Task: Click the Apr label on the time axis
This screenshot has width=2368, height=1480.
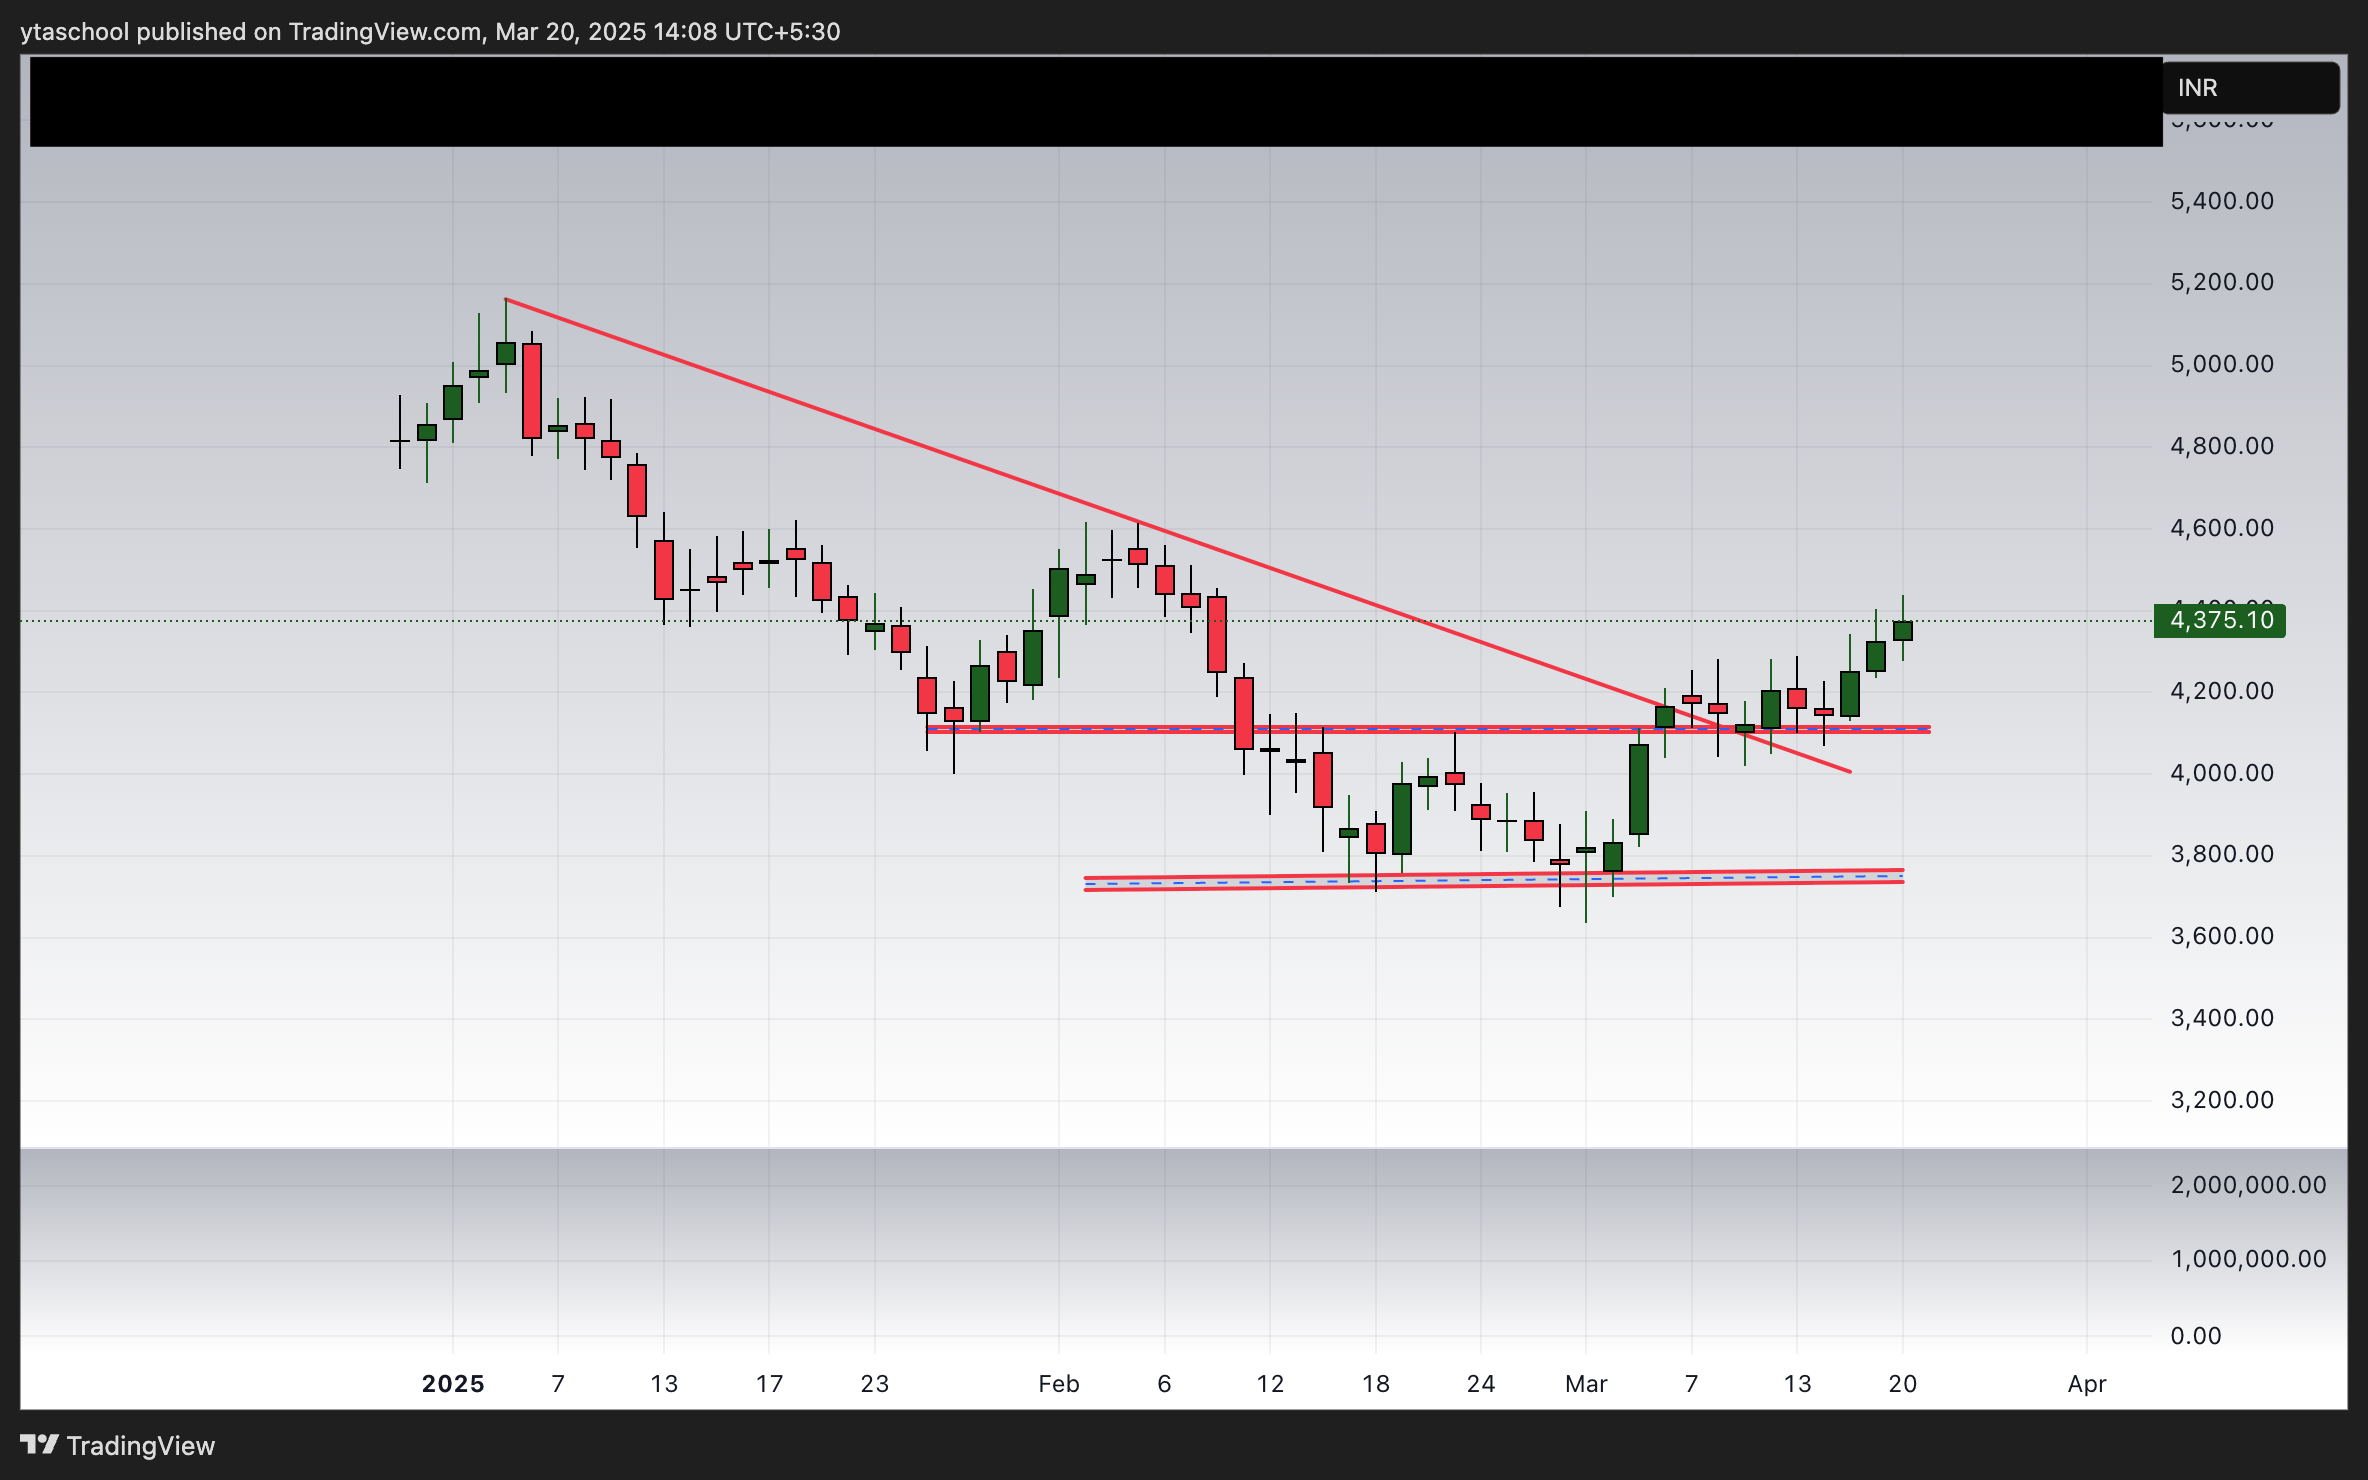Action: [x=2087, y=1384]
